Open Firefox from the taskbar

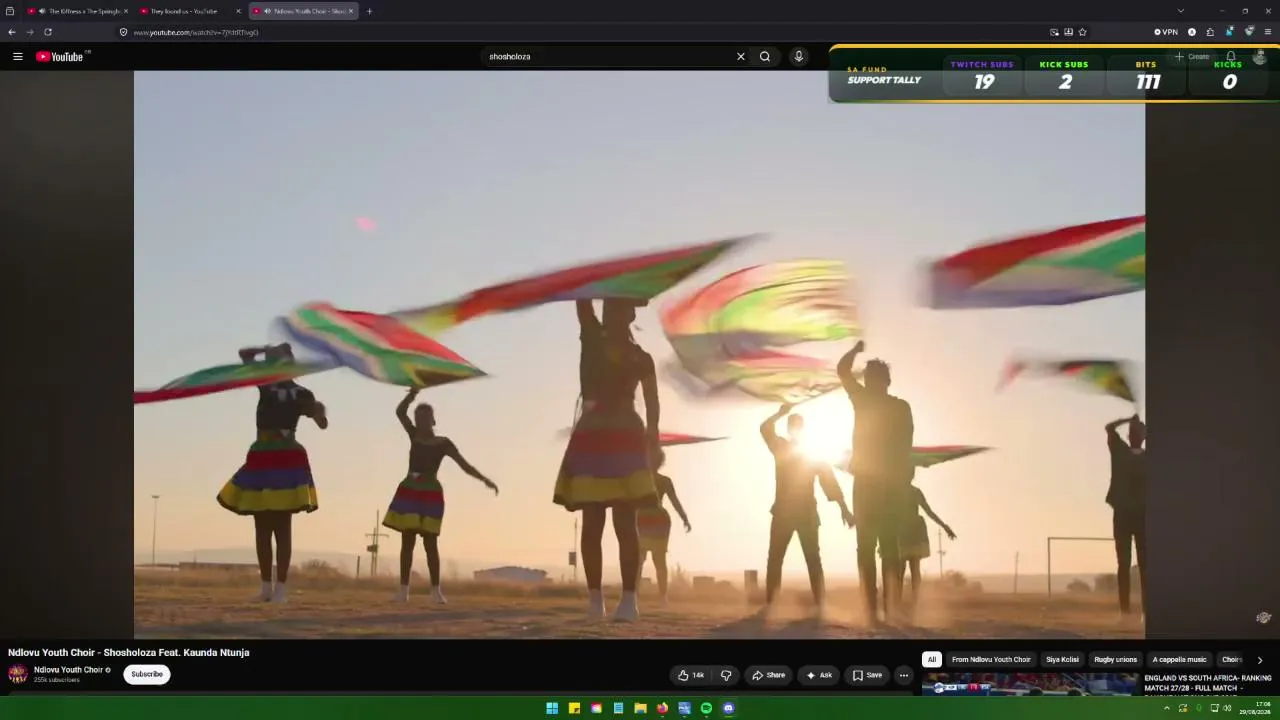pos(662,708)
